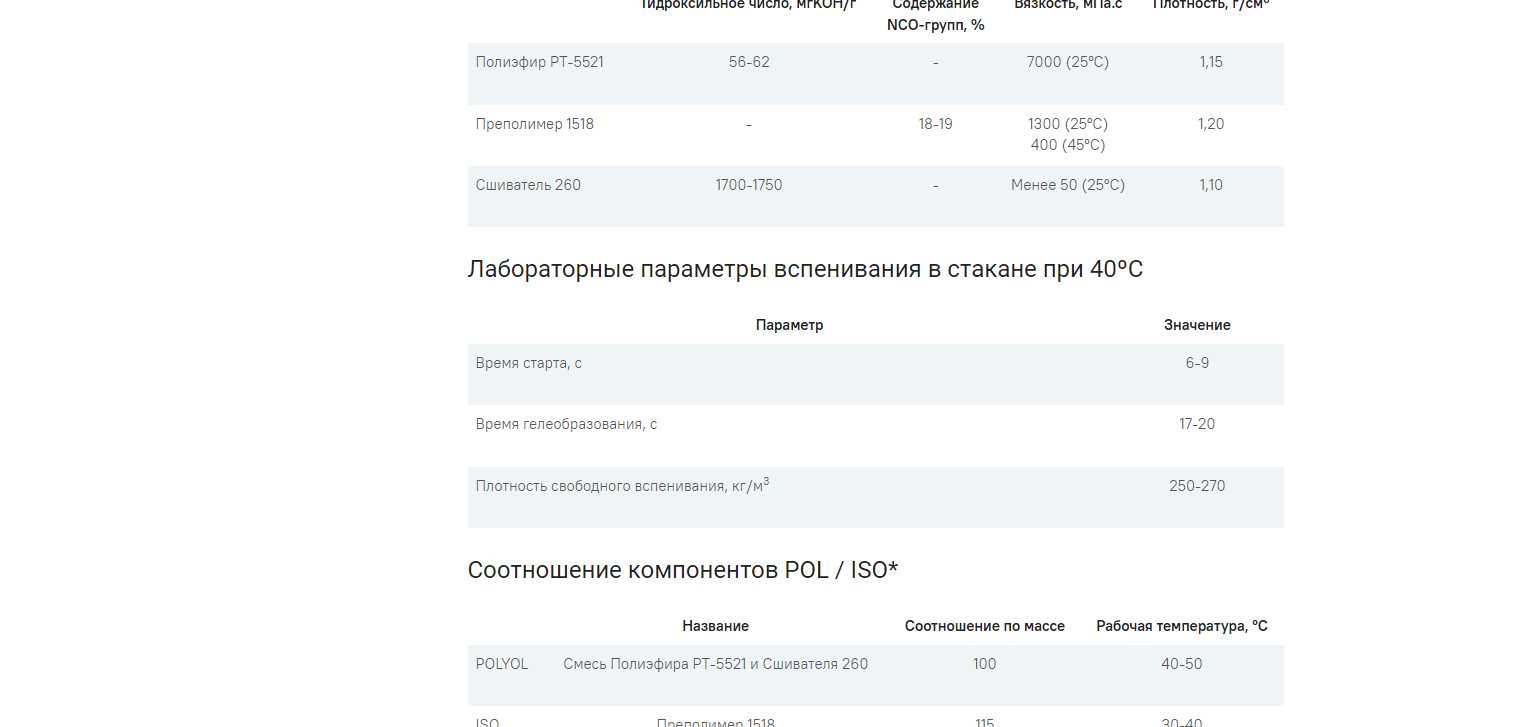Image resolution: width=1520 pixels, height=727 pixels.
Task: Click viscosity value '400 (45°C)'
Action: tap(1068, 145)
